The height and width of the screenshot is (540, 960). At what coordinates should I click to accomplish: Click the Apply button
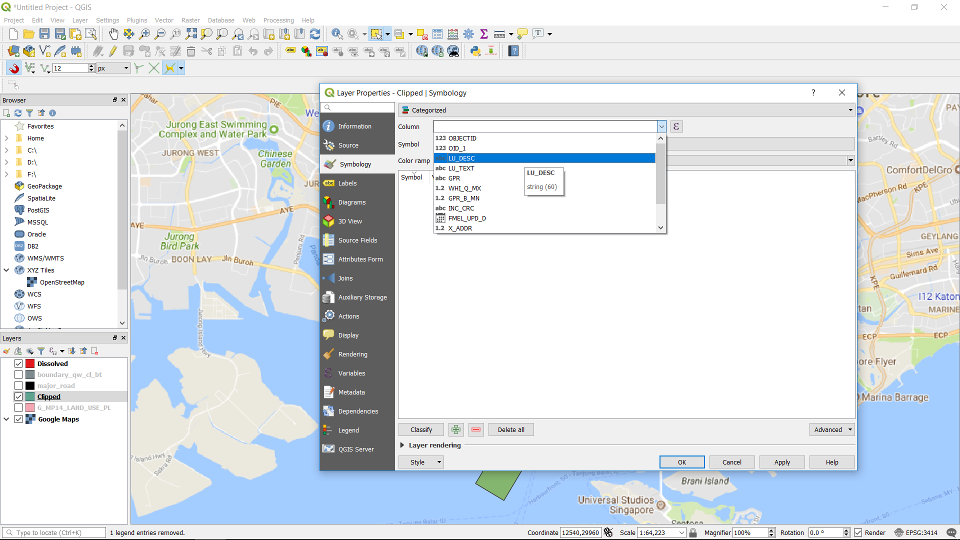pyautogui.click(x=782, y=462)
